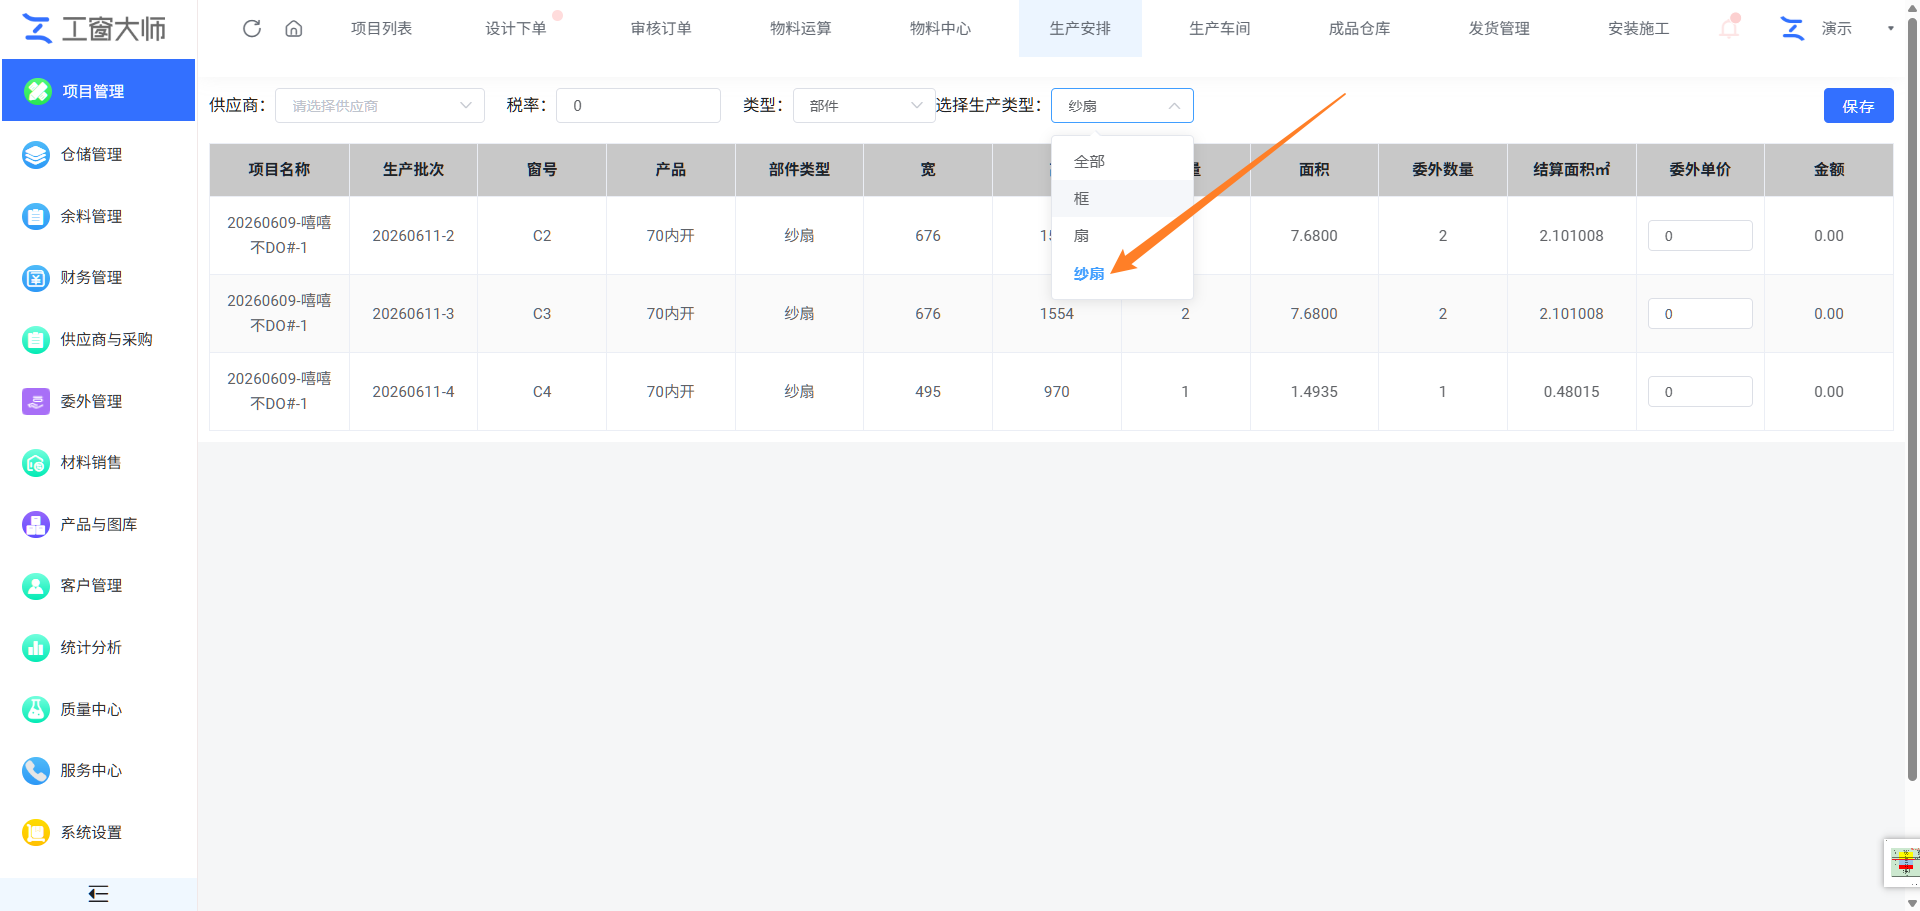Open 仓储管理 sidebar icon

pos(36,155)
